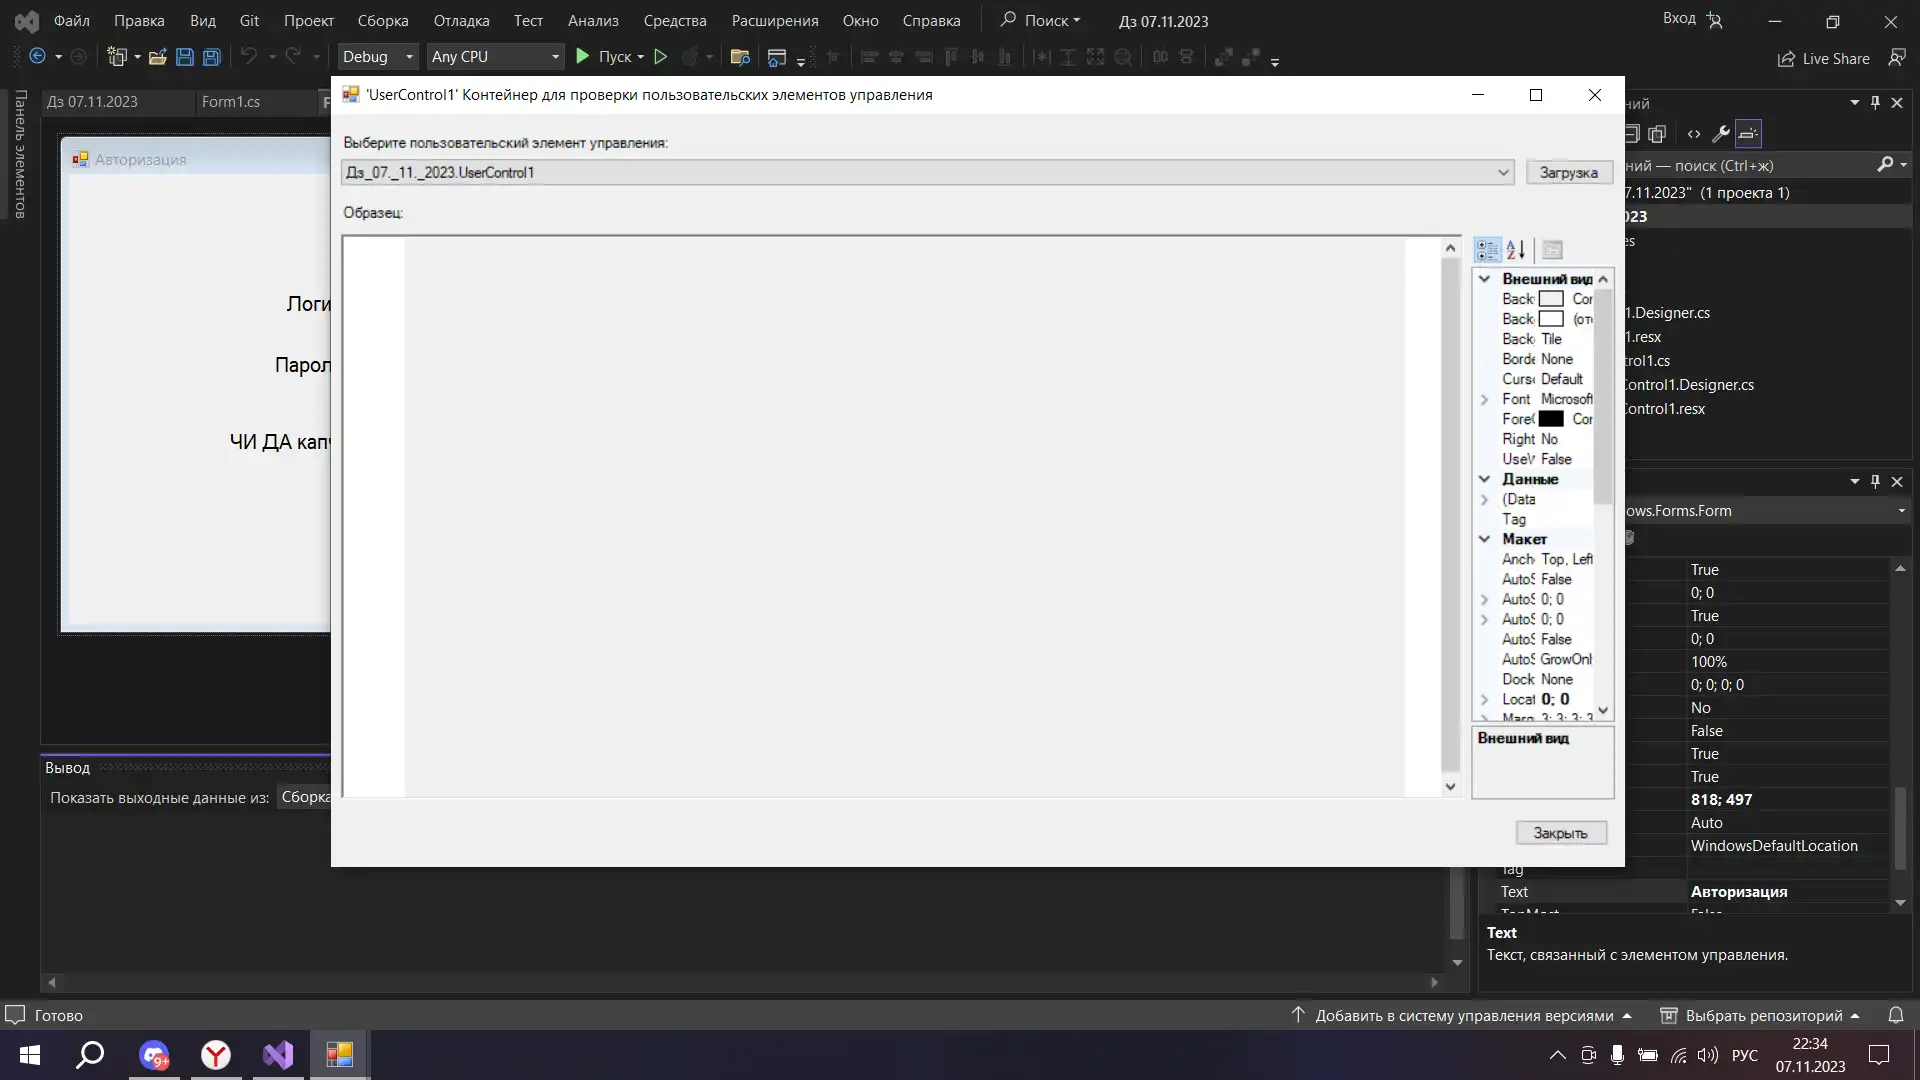Collapse the Данные property category

(x=1485, y=479)
